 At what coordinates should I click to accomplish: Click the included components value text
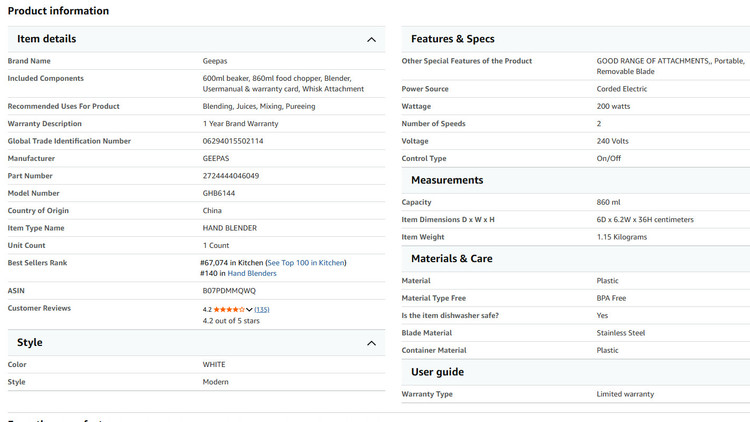[x=283, y=84]
